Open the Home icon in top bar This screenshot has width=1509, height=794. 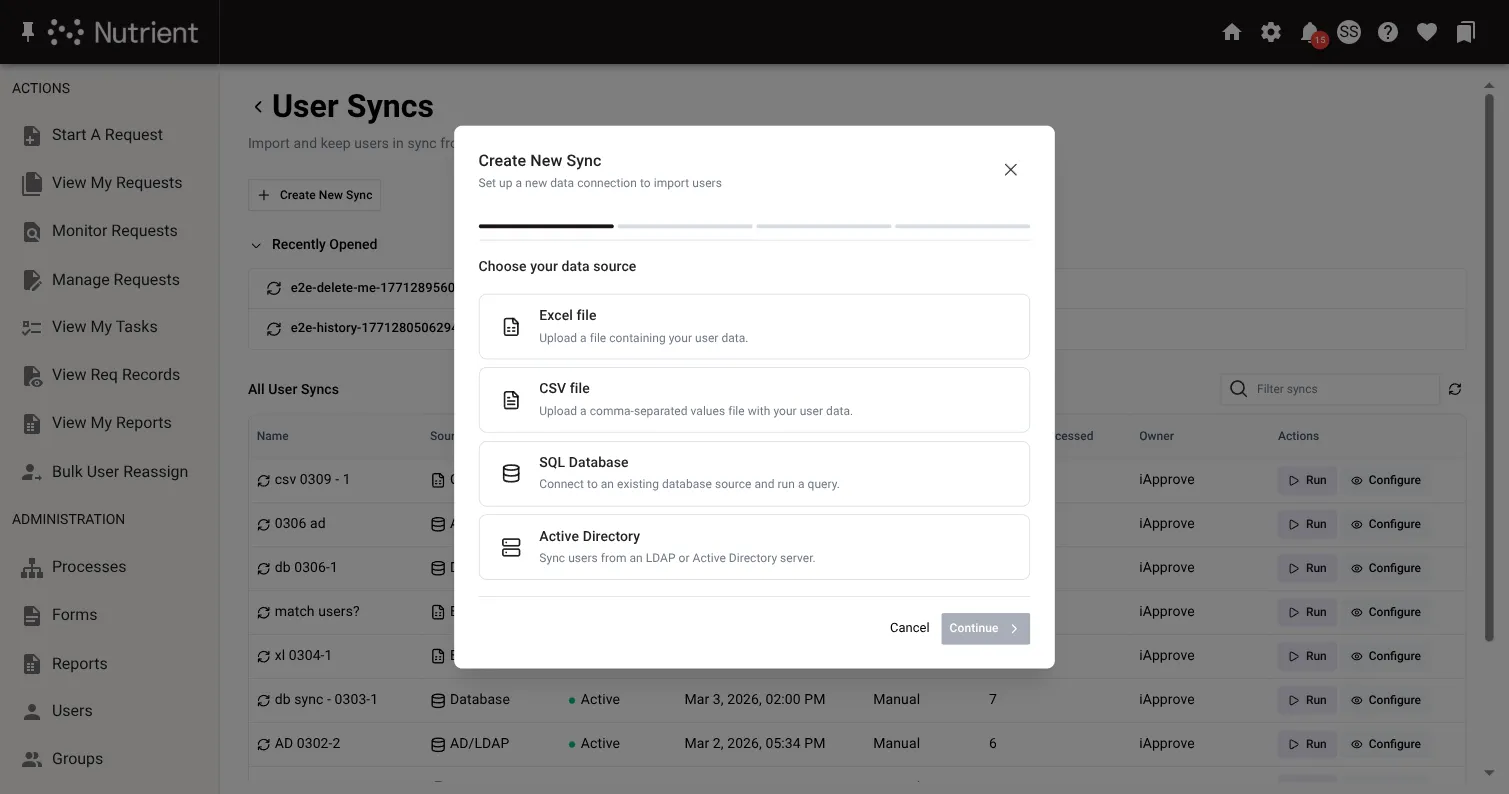click(x=1232, y=32)
